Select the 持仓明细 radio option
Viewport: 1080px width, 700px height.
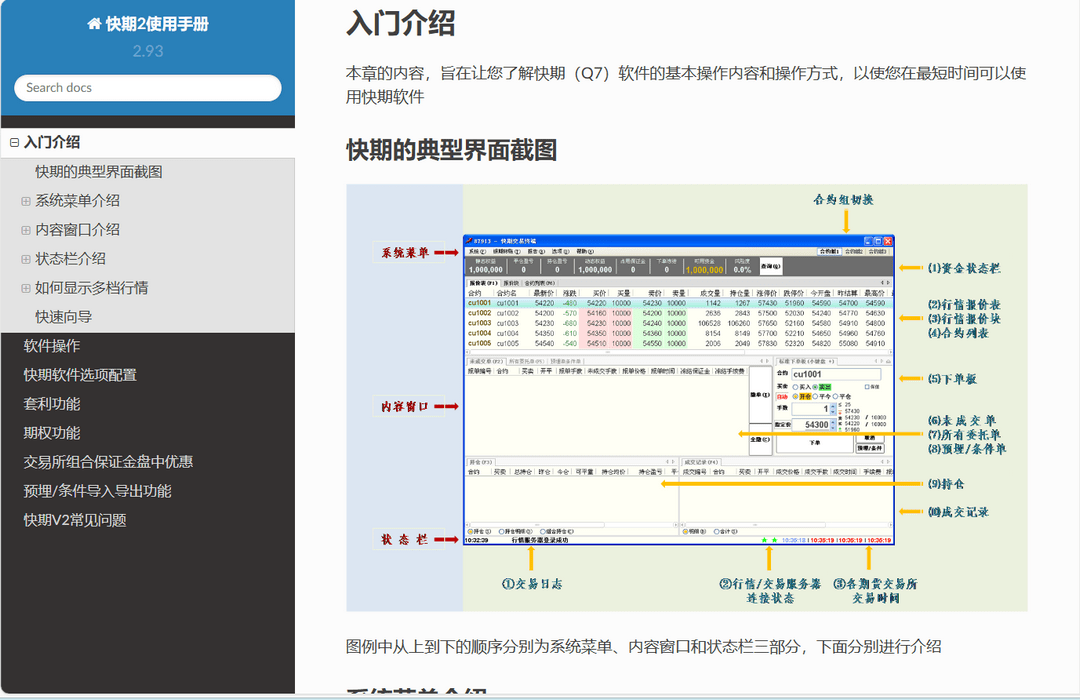[x=501, y=530]
